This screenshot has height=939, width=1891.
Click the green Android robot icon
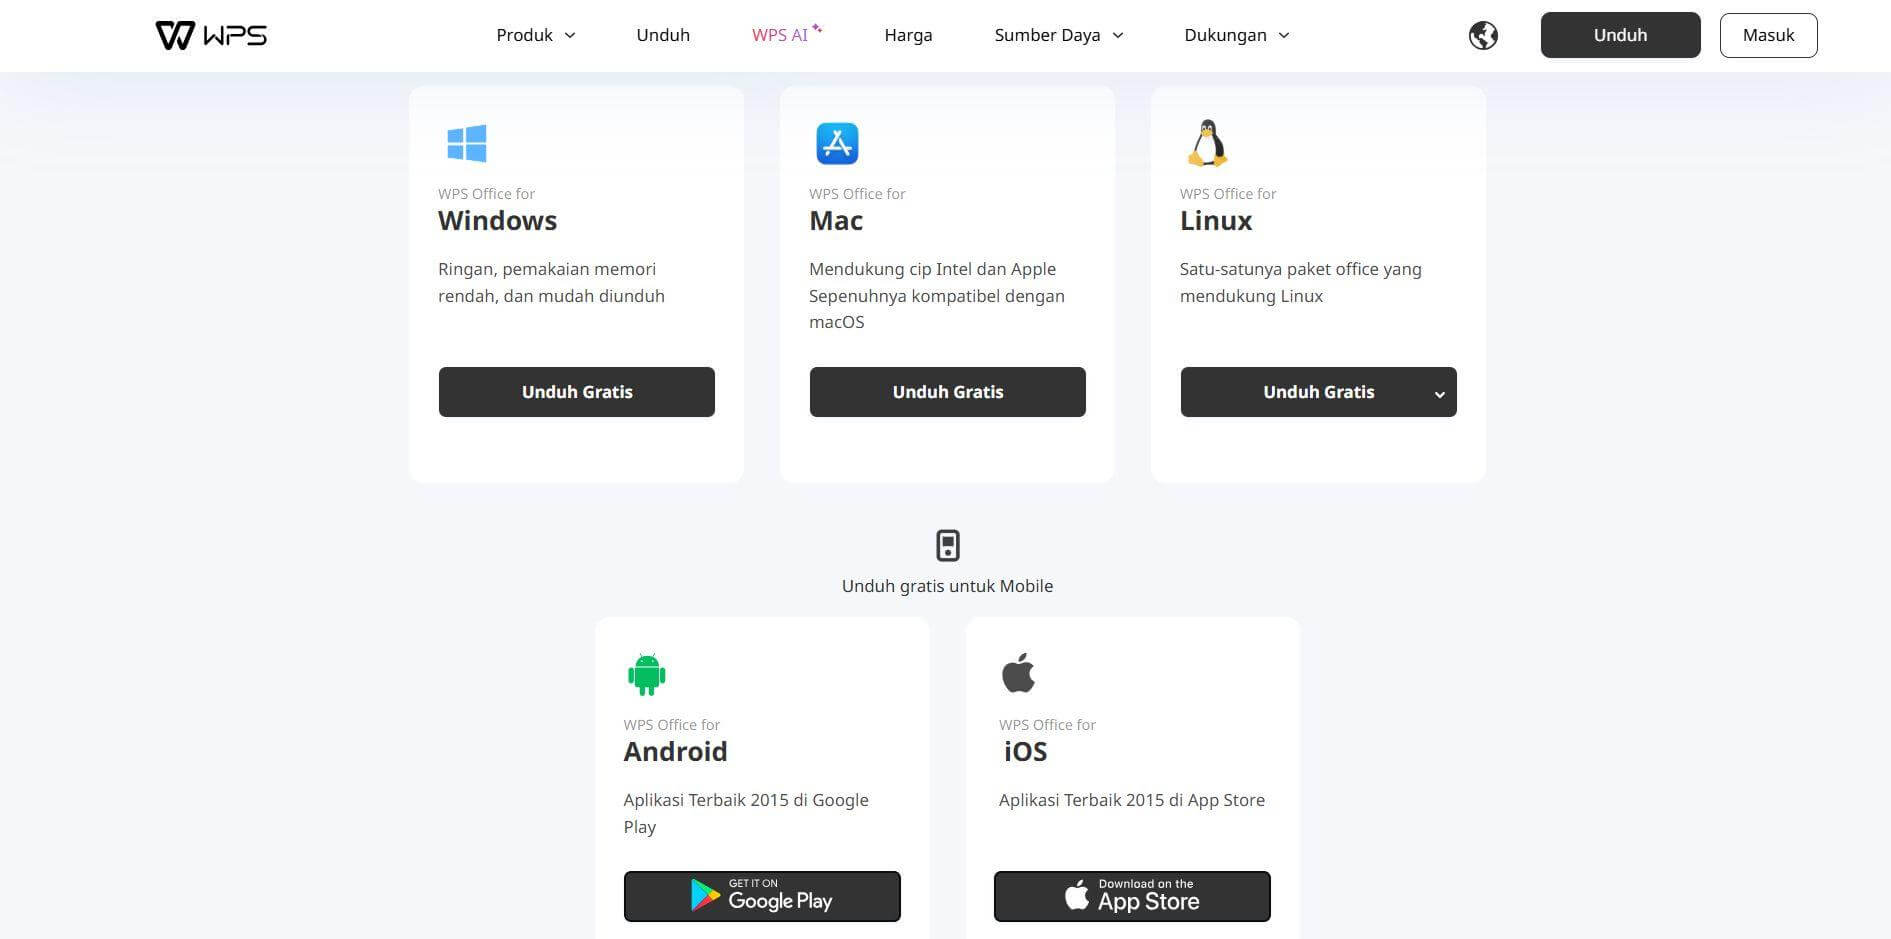point(646,673)
